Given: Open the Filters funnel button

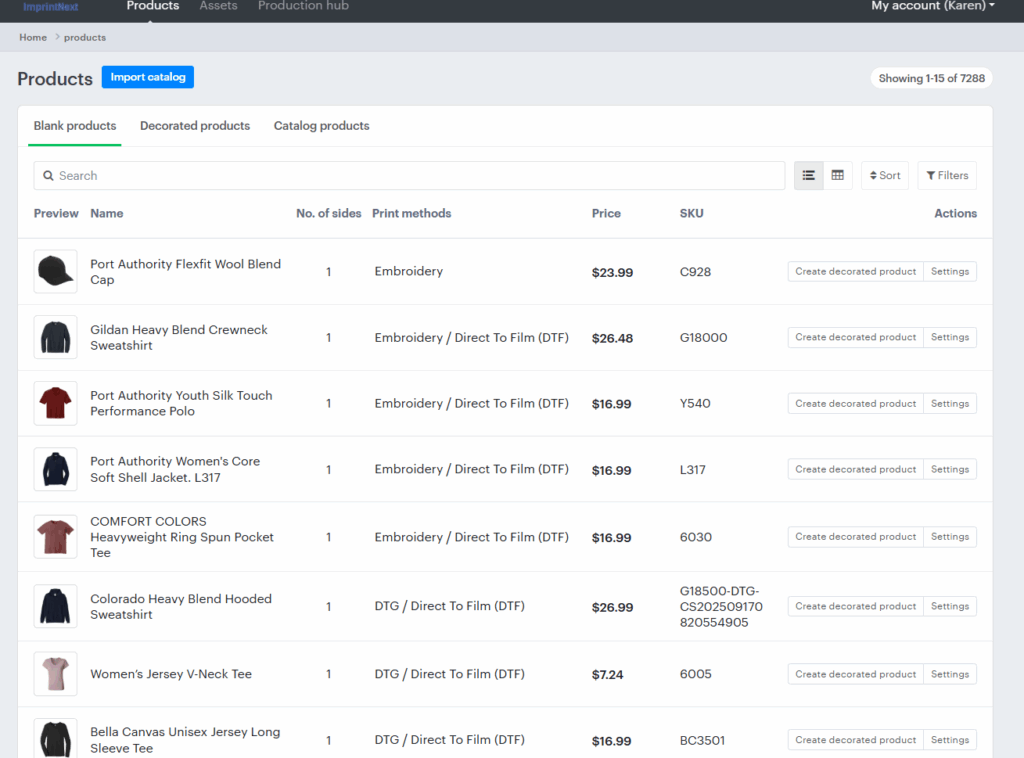Looking at the screenshot, I should [946, 176].
